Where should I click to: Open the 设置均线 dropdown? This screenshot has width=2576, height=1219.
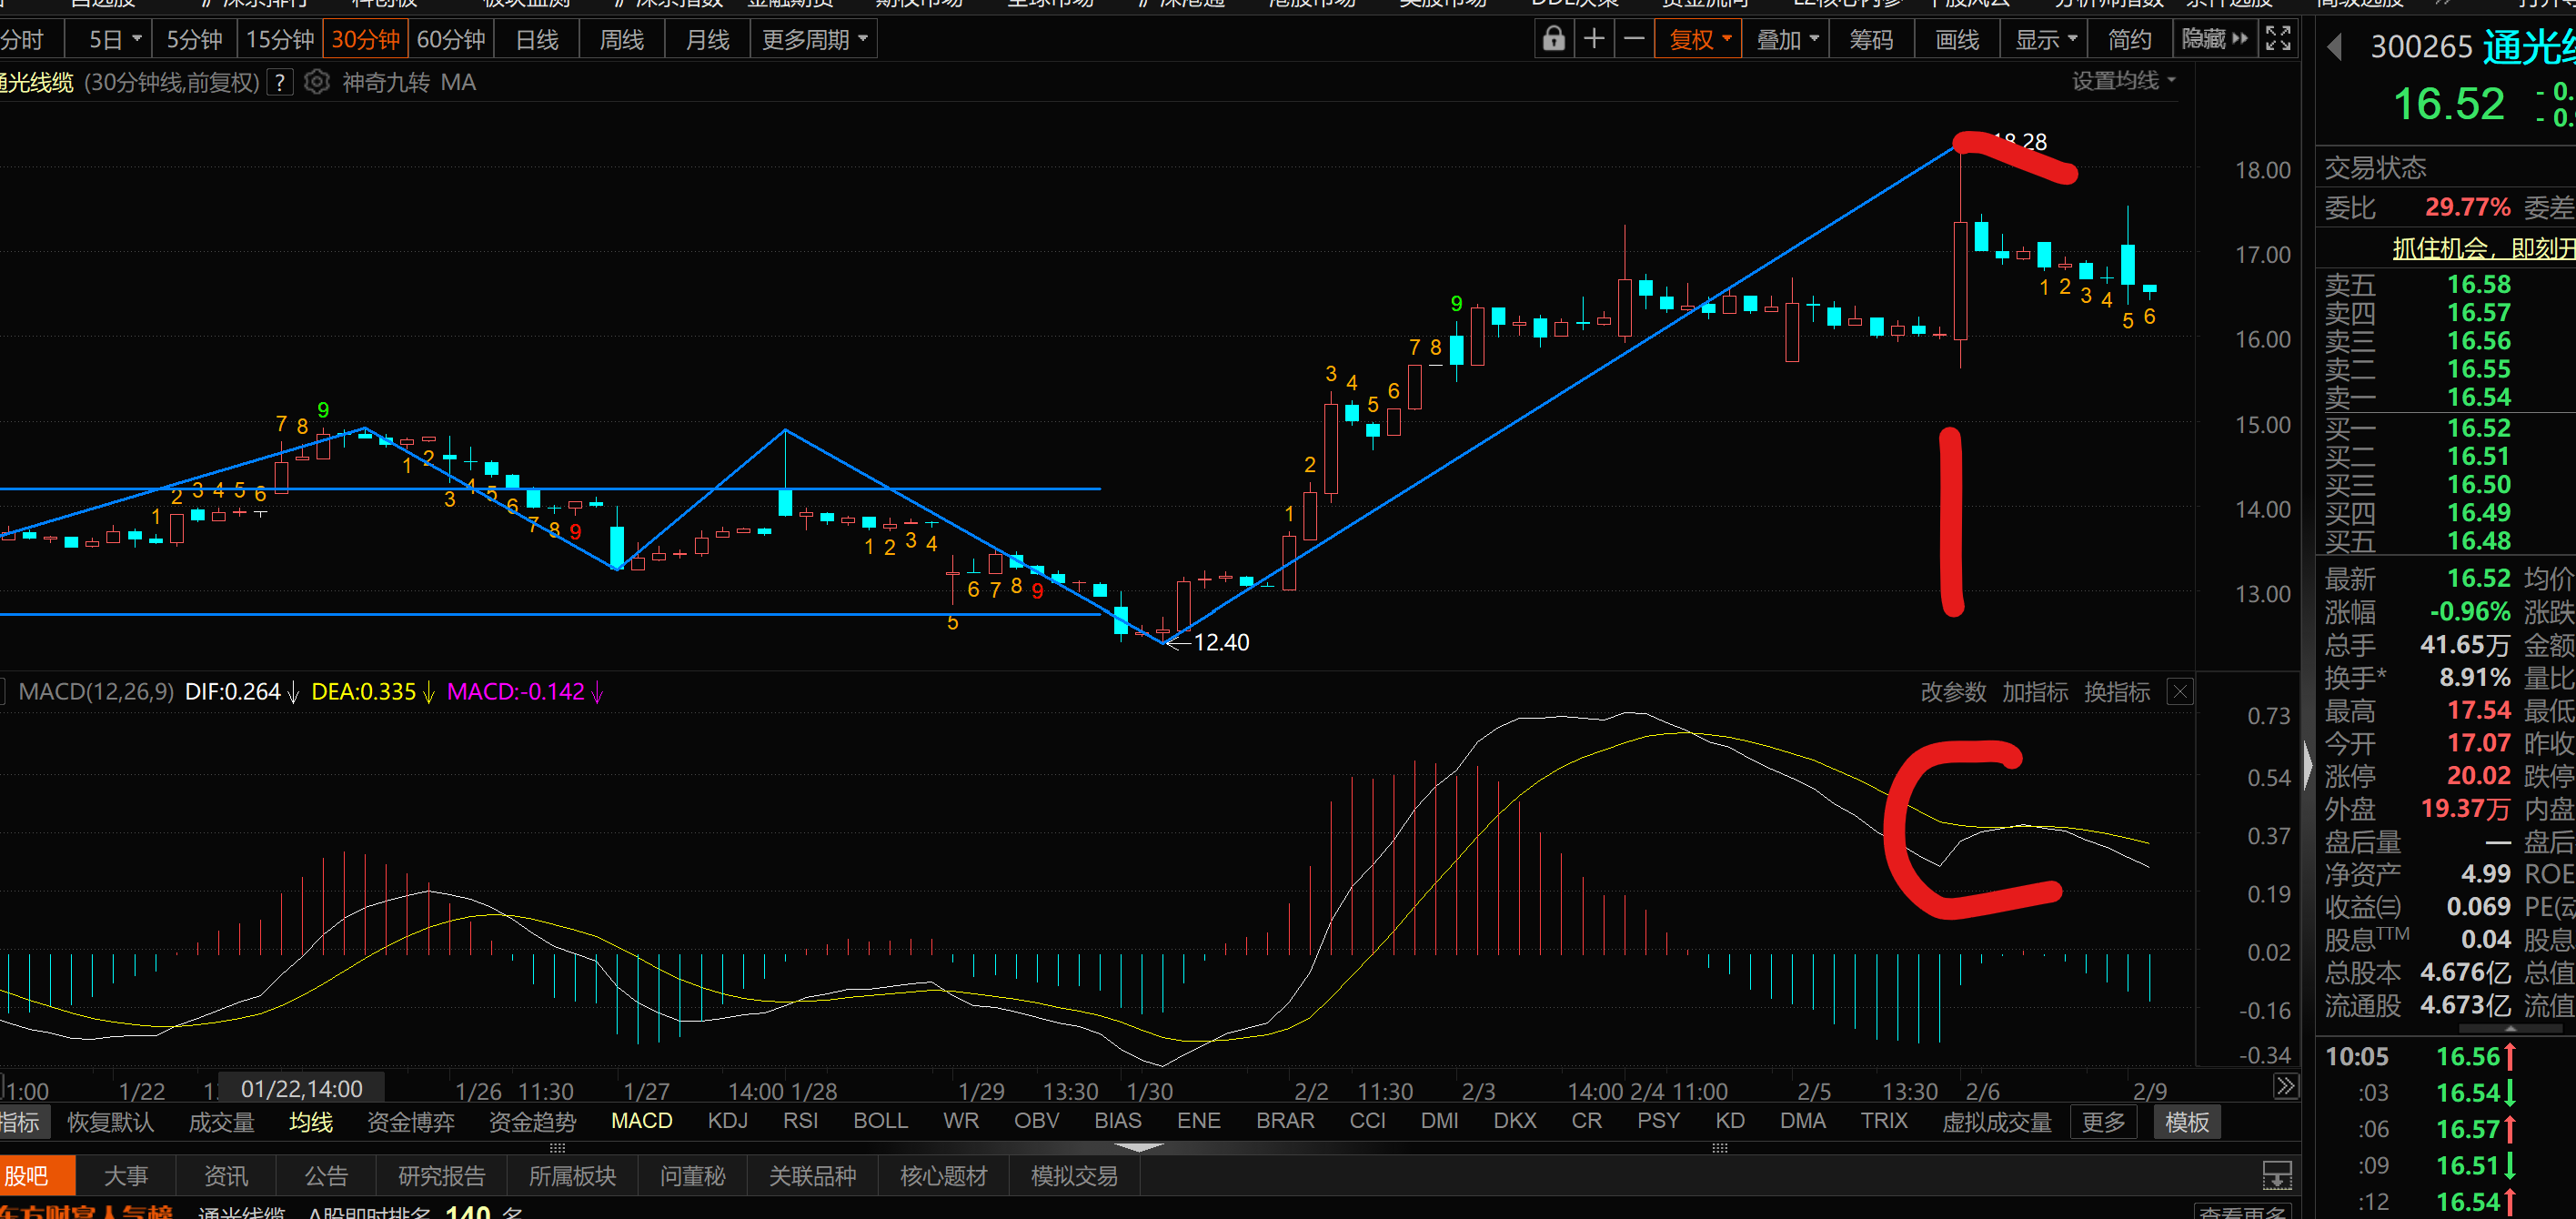pos(2123,81)
